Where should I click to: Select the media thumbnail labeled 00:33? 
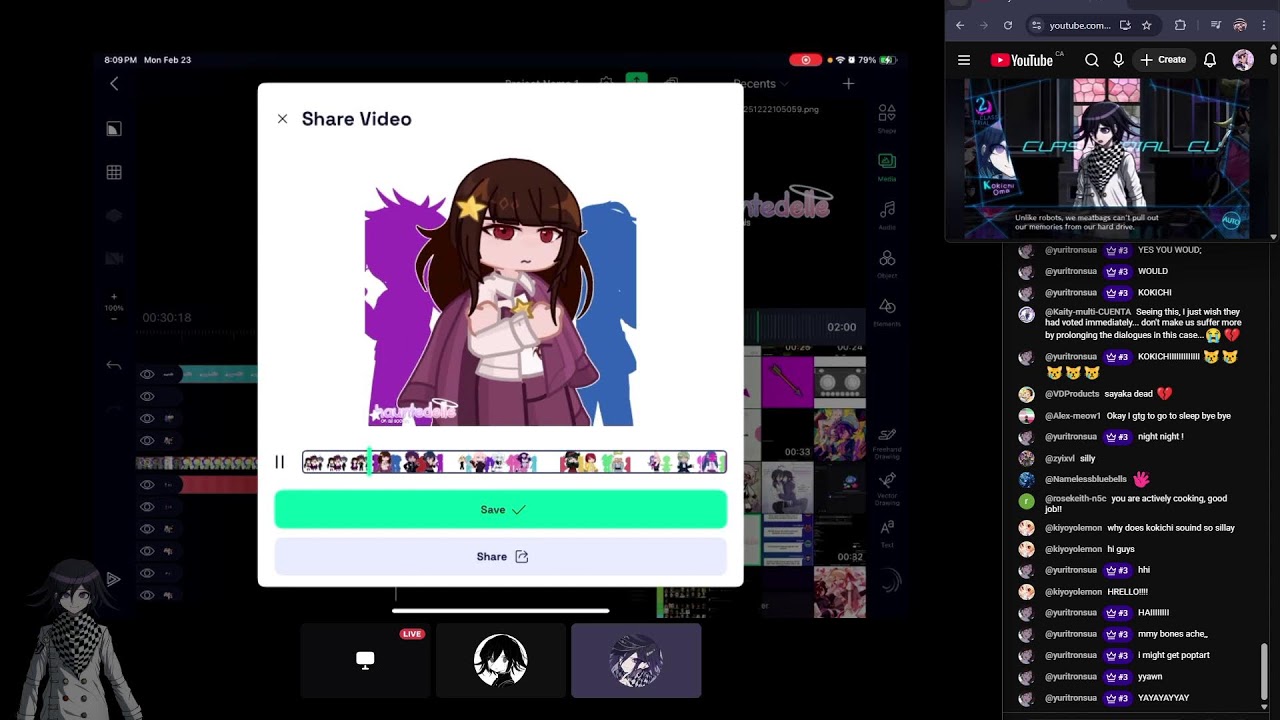click(x=788, y=433)
